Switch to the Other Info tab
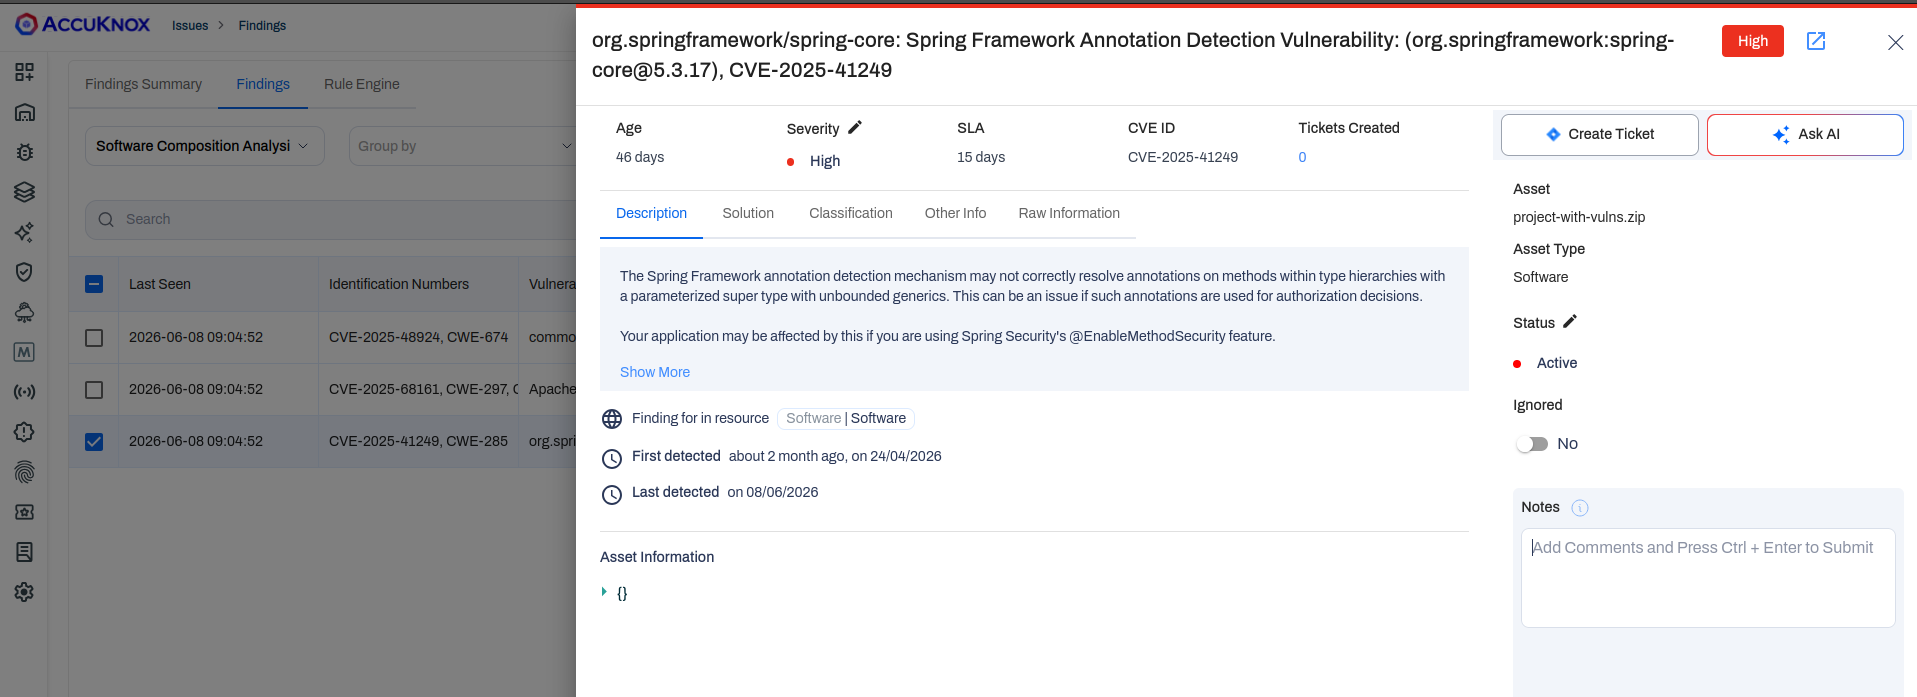1917x697 pixels. pos(955,213)
